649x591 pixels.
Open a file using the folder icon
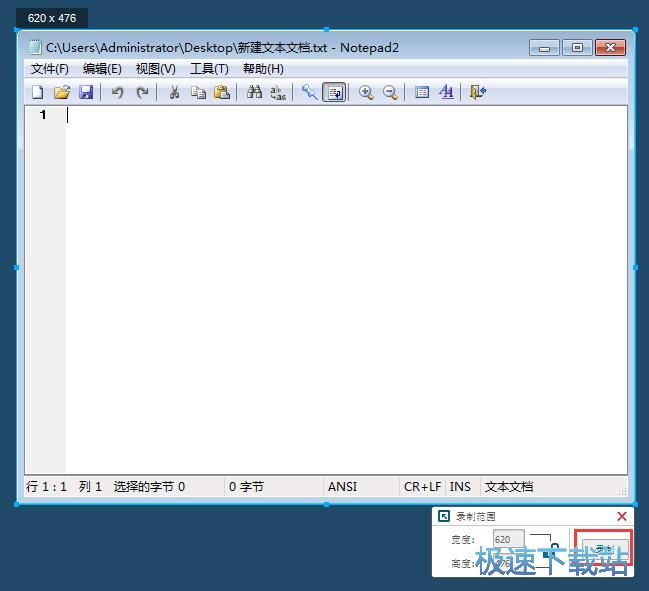click(62, 92)
